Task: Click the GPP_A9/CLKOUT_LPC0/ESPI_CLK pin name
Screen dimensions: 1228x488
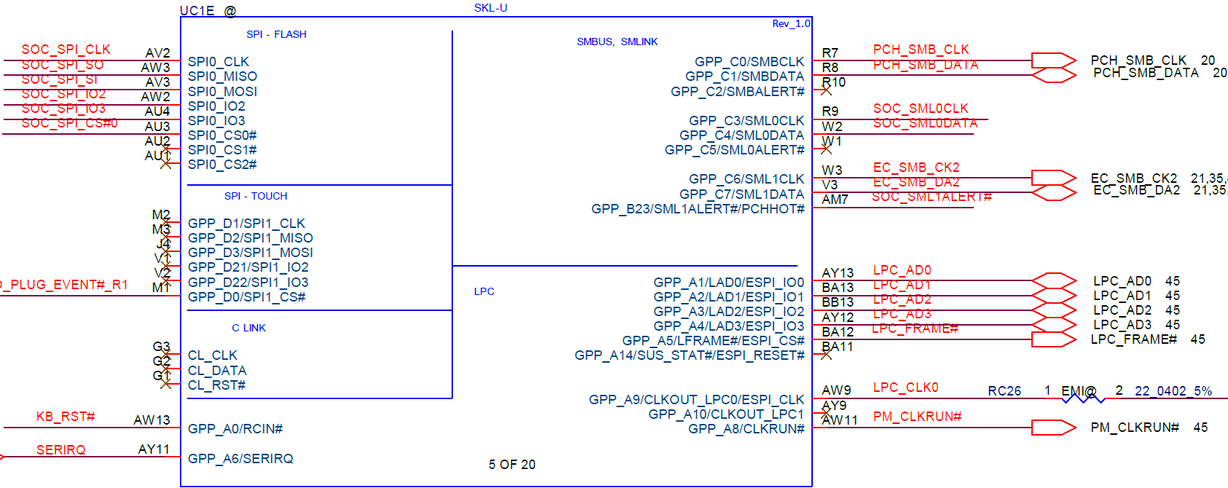Action: click(697, 399)
